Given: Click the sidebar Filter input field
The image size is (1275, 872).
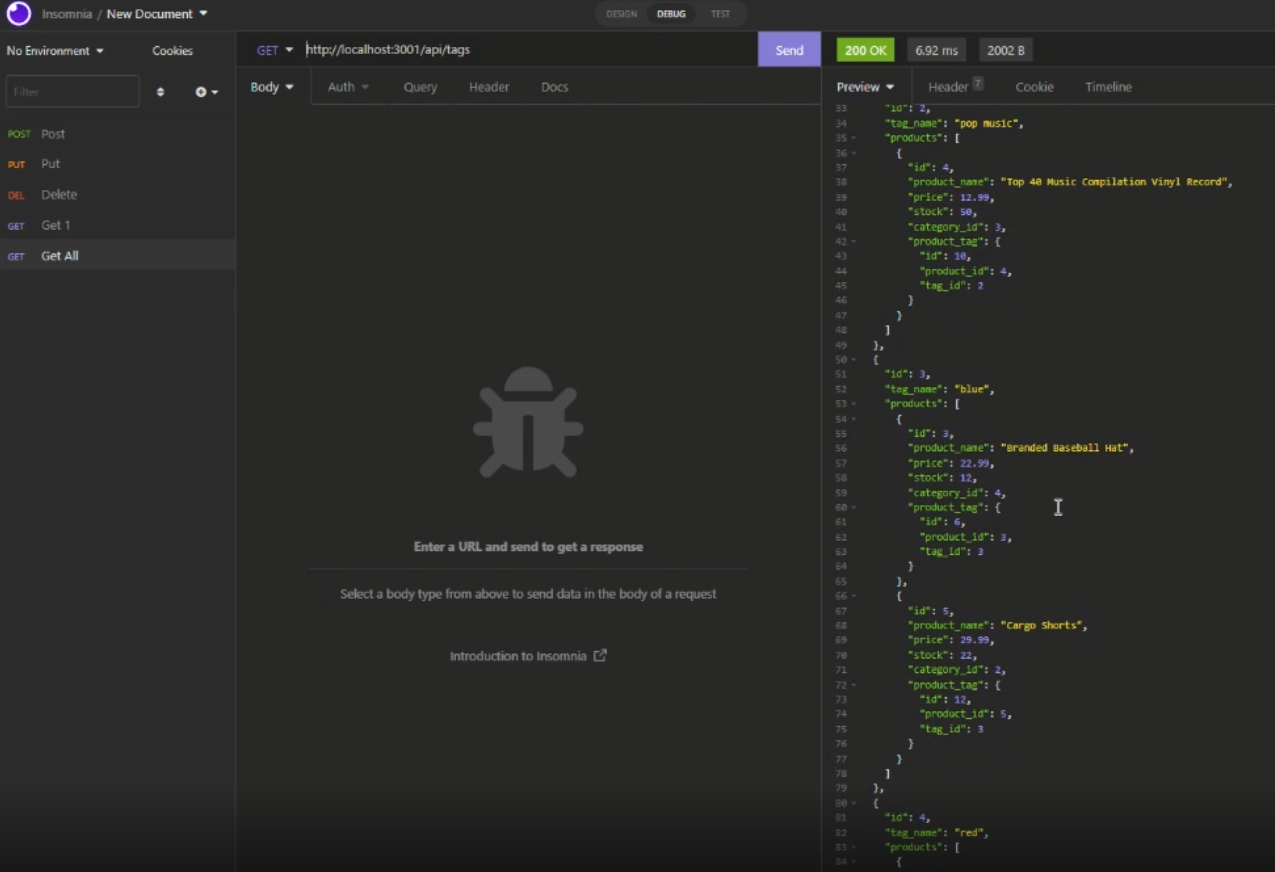Looking at the screenshot, I should pos(73,91).
